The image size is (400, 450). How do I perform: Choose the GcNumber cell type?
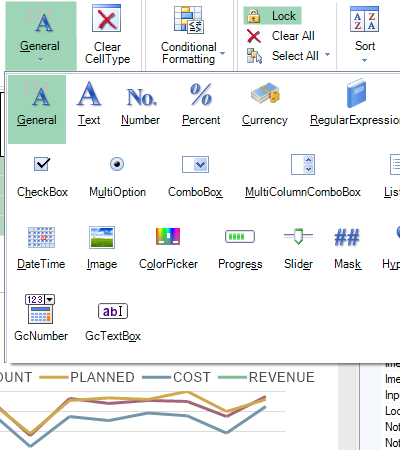pyautogui.click(x=41, y=318)
